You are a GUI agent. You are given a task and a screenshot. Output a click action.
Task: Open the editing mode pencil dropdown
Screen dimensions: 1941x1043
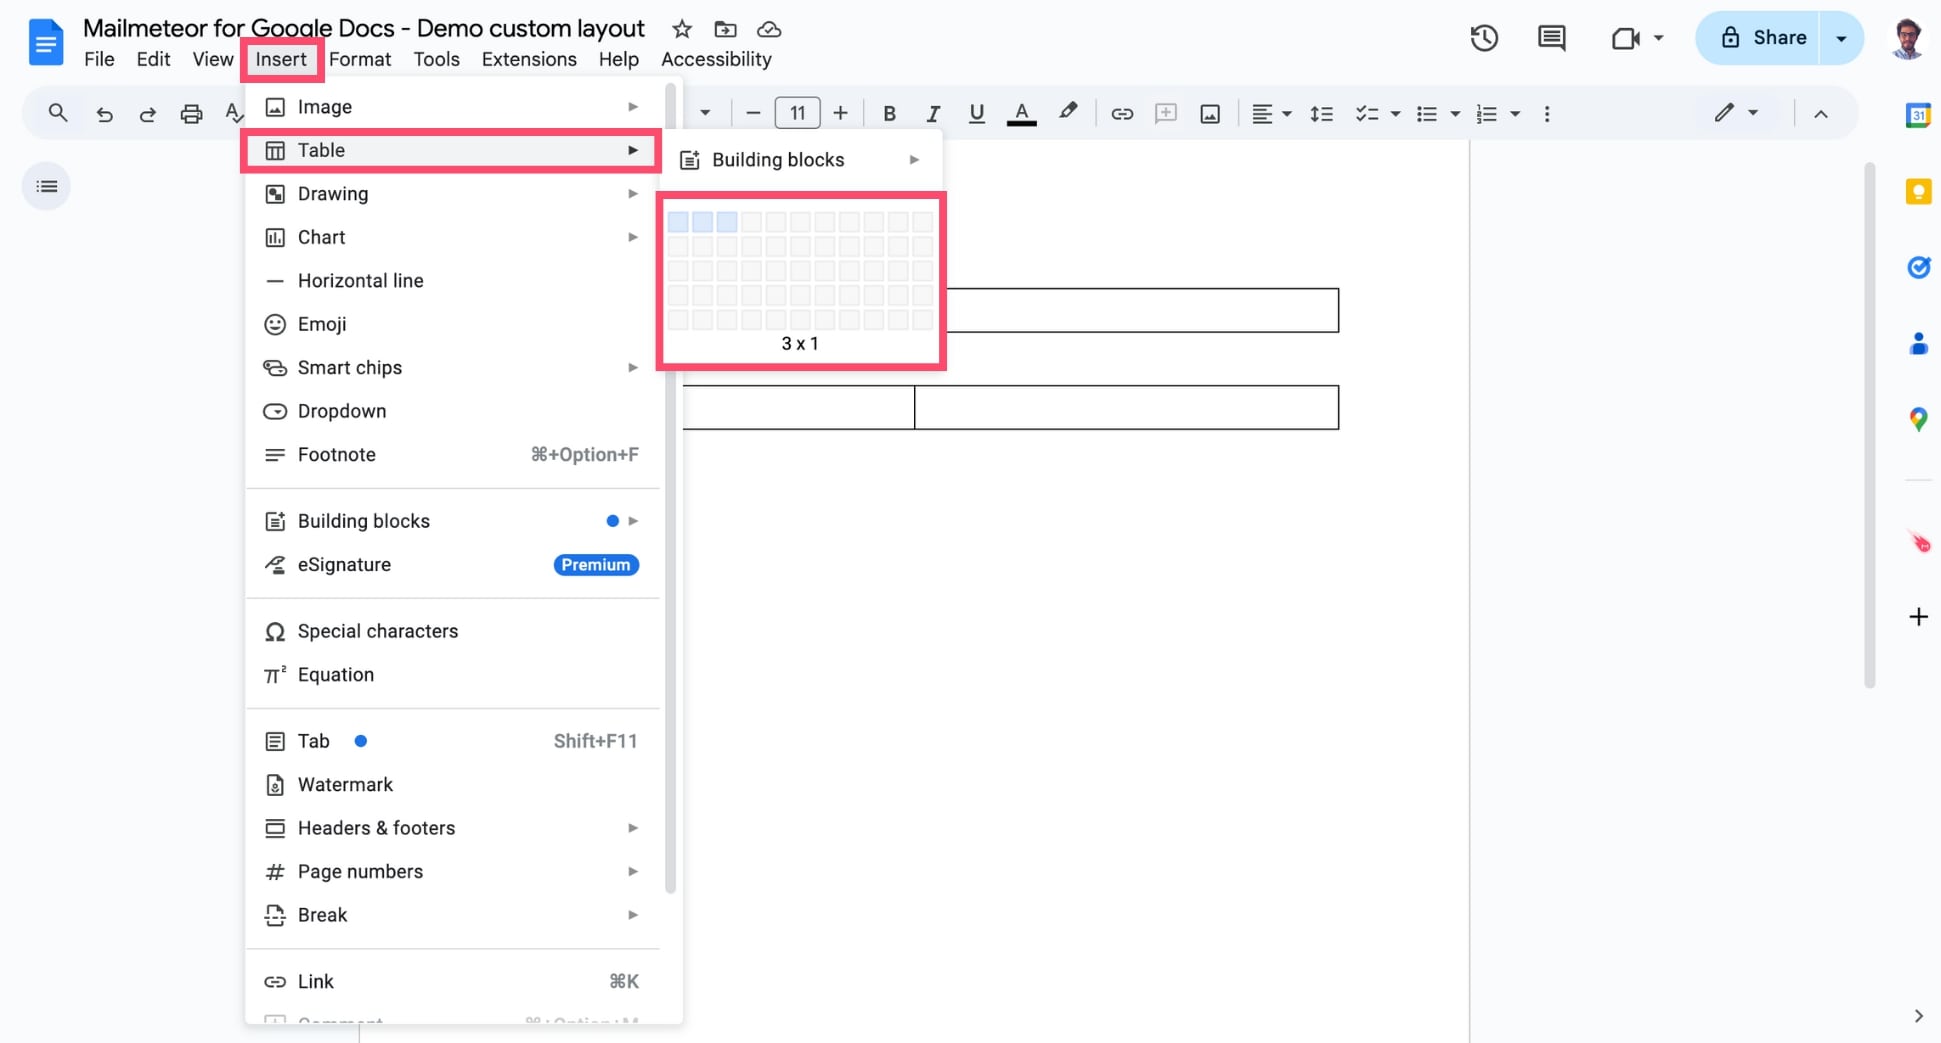[x=1736, y=113]
